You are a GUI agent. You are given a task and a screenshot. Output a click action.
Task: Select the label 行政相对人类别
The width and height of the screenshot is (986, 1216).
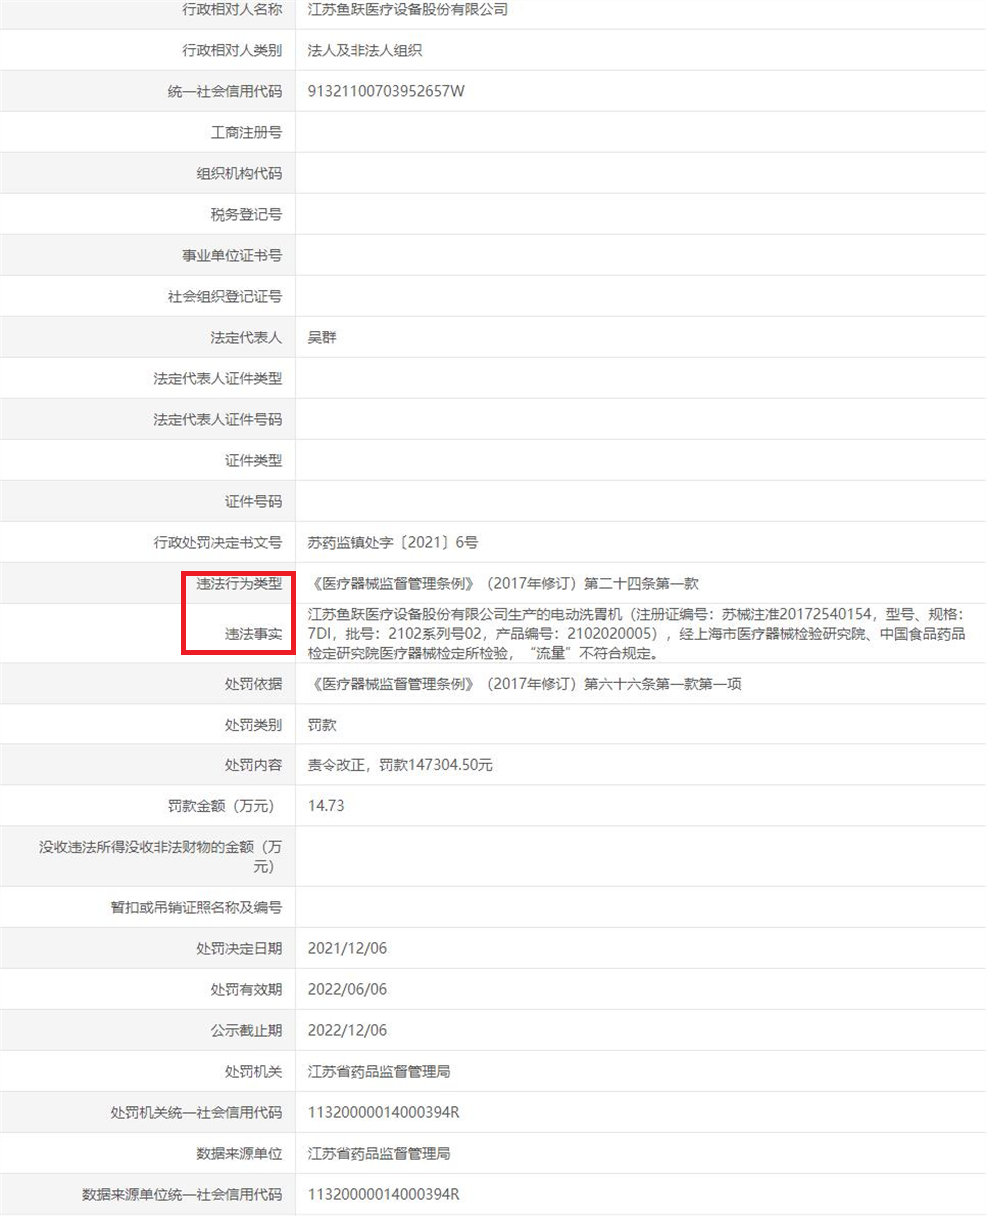click(x=232, y=50)
